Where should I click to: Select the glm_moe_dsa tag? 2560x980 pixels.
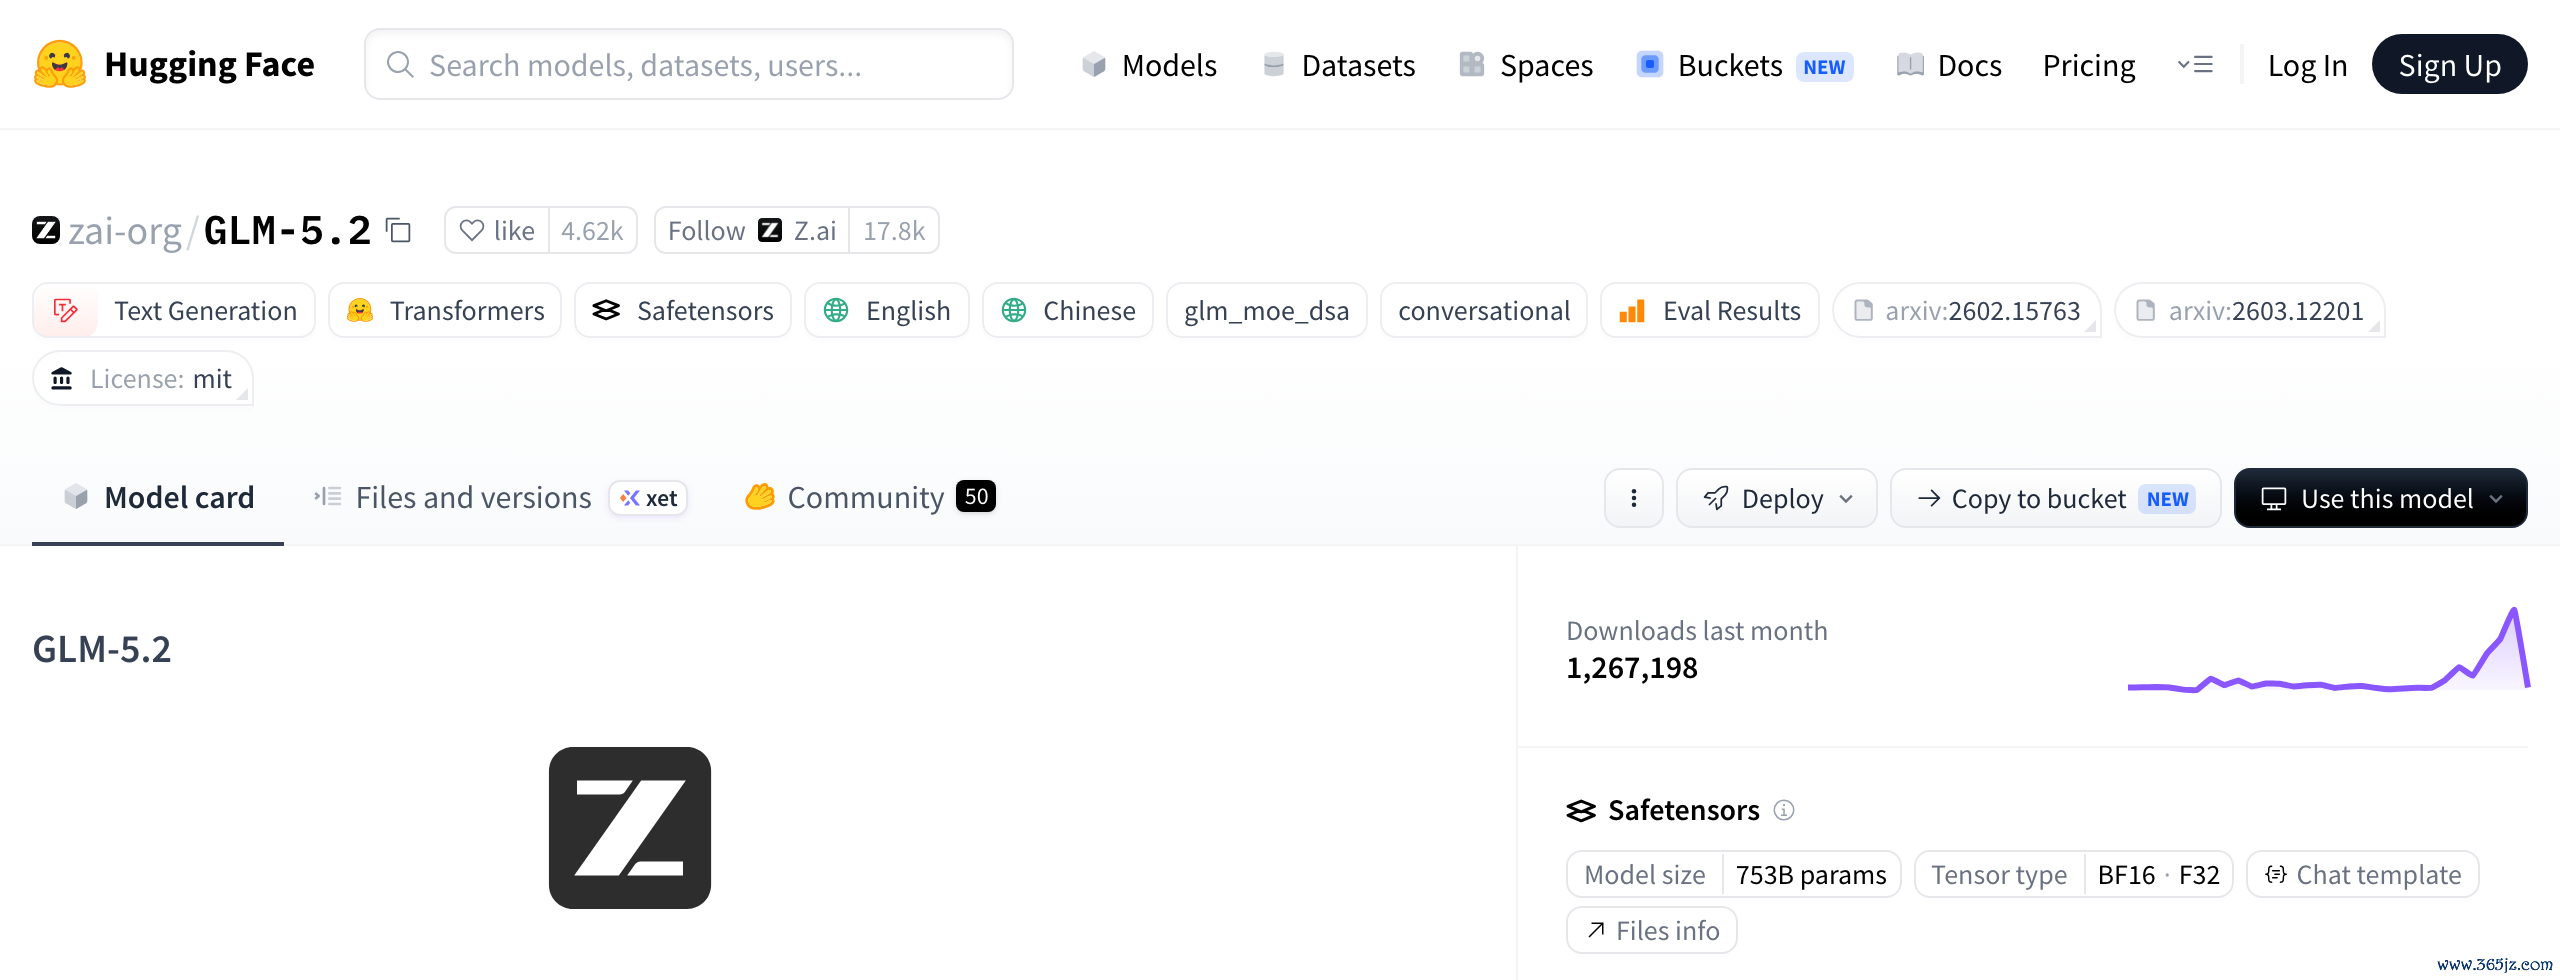point(1267,311)
